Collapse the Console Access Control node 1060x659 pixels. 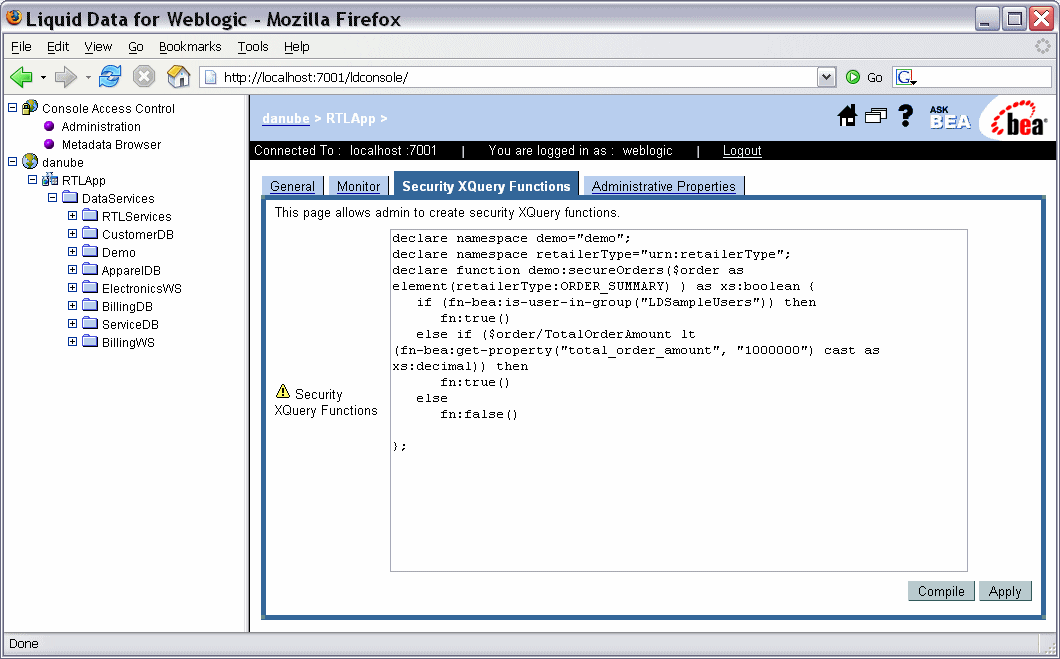(x=12, y=107)
